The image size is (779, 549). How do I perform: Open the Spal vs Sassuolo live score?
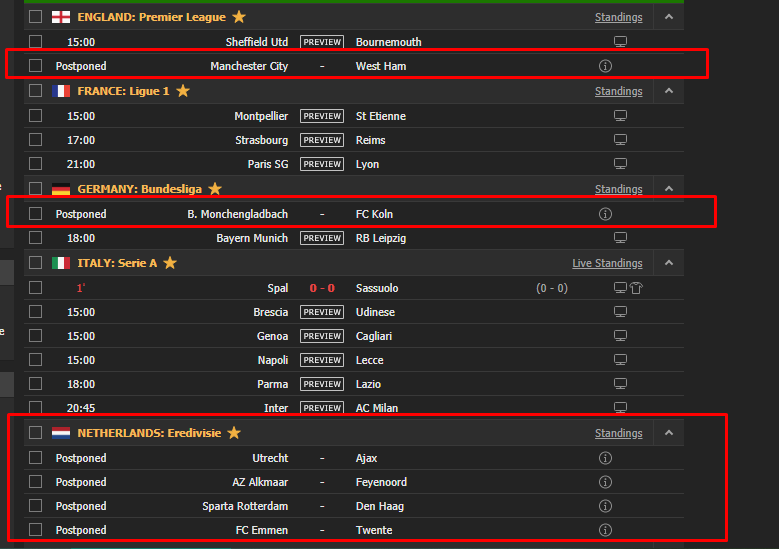point(322,288)
